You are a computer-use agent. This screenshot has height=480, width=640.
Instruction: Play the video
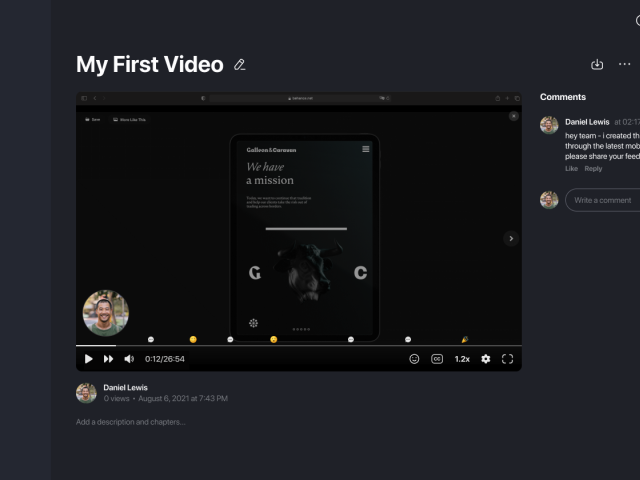tap(89, 359)
